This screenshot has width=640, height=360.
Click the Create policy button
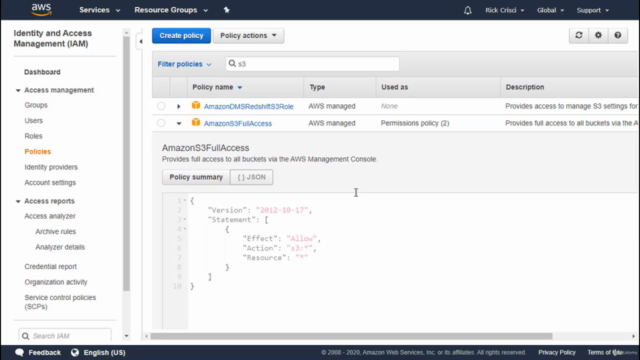[181, 36]
